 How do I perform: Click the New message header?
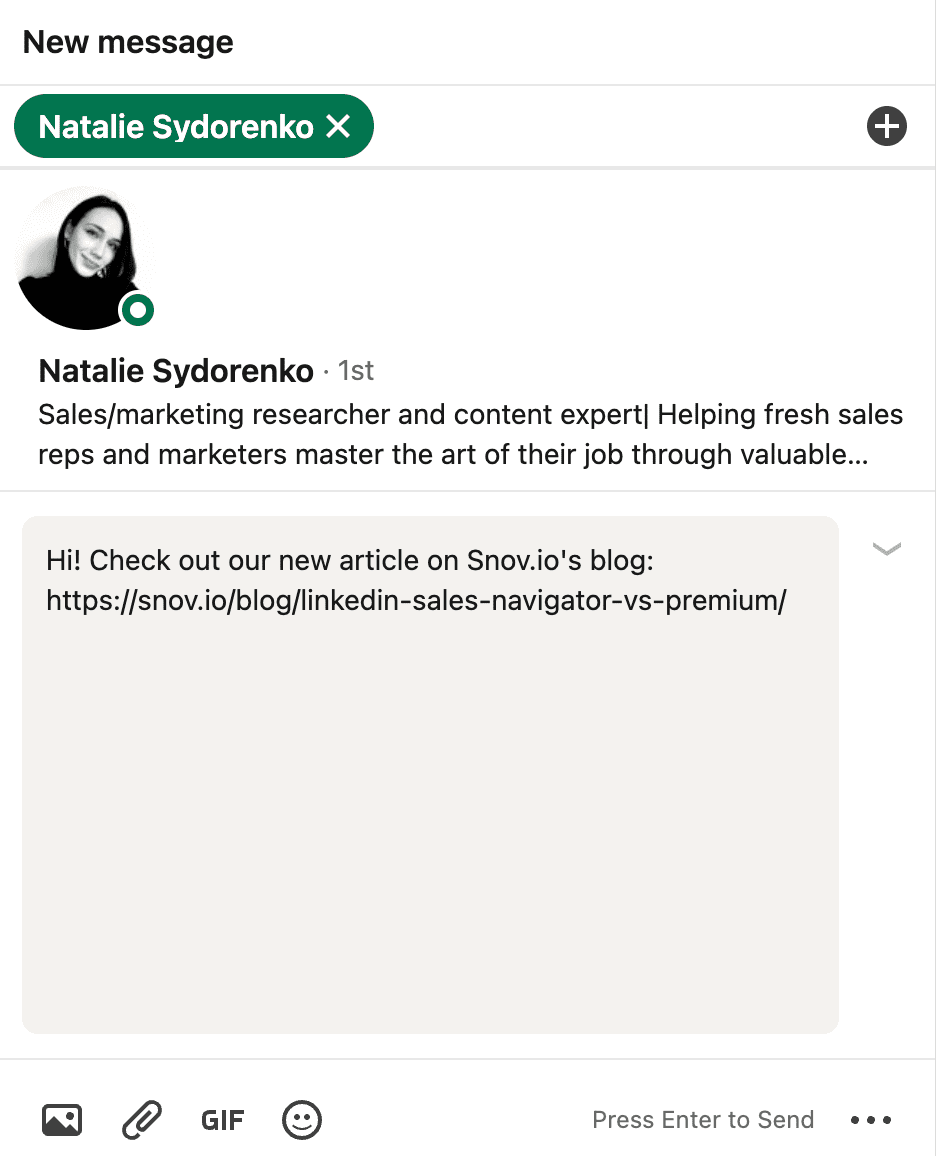(x=128, y=42)
